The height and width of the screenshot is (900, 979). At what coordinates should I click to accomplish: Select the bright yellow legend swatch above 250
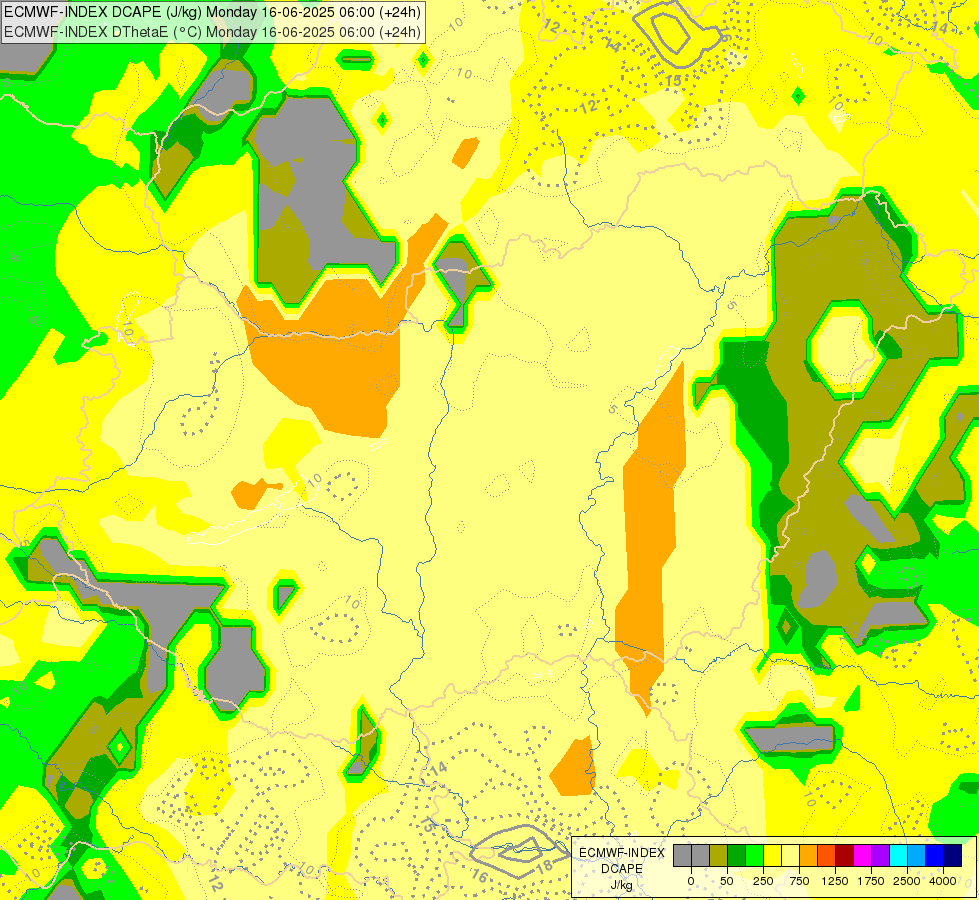[772, 855]
